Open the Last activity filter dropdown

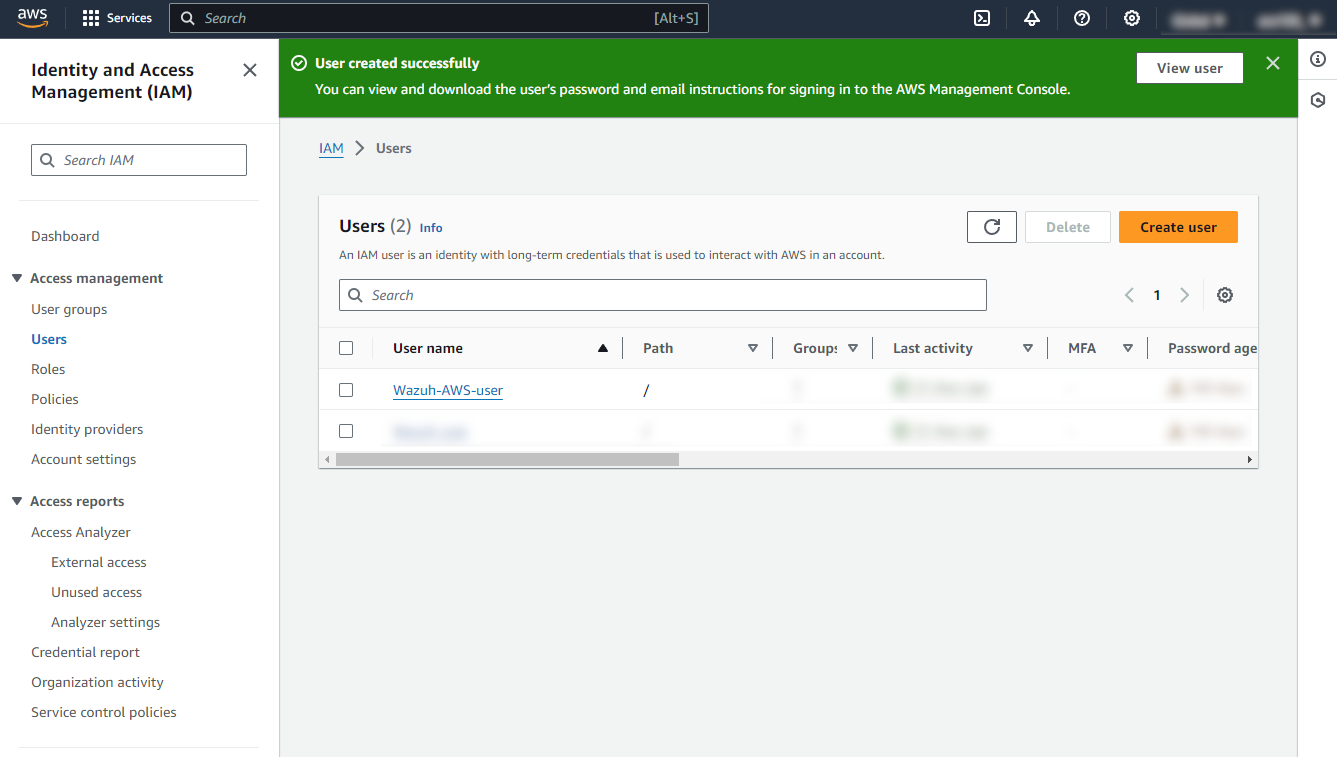pyautogui.click(x=1028, y=347)
